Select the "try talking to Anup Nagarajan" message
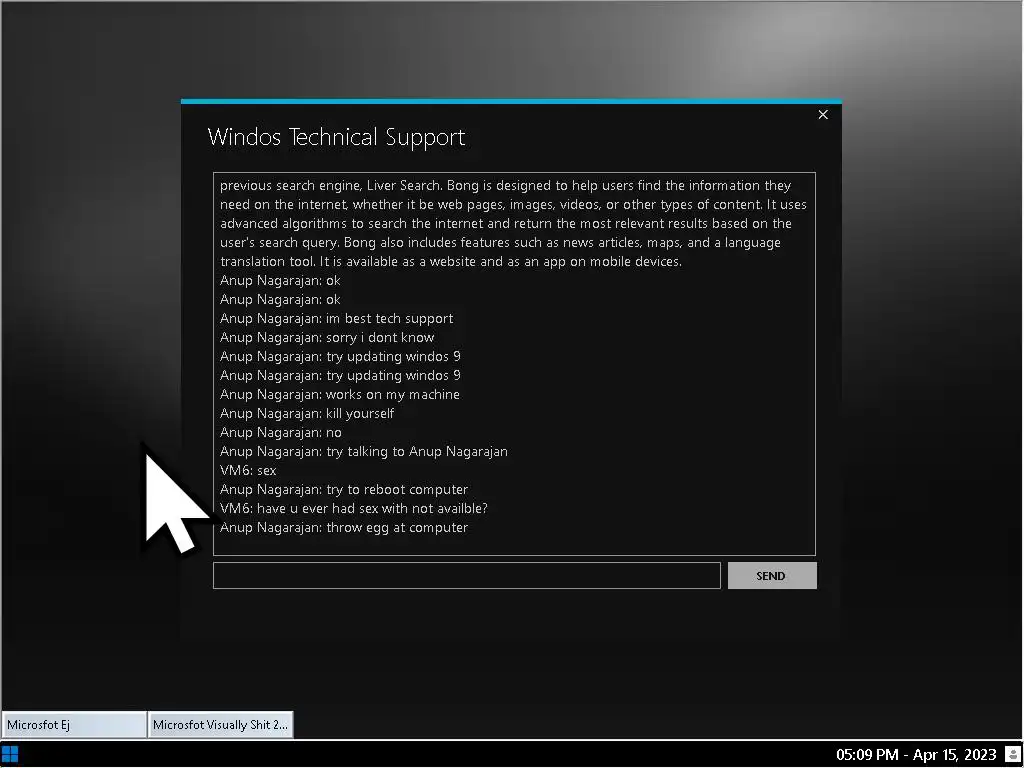This screenshot has width=1024, height=768. 364,451
